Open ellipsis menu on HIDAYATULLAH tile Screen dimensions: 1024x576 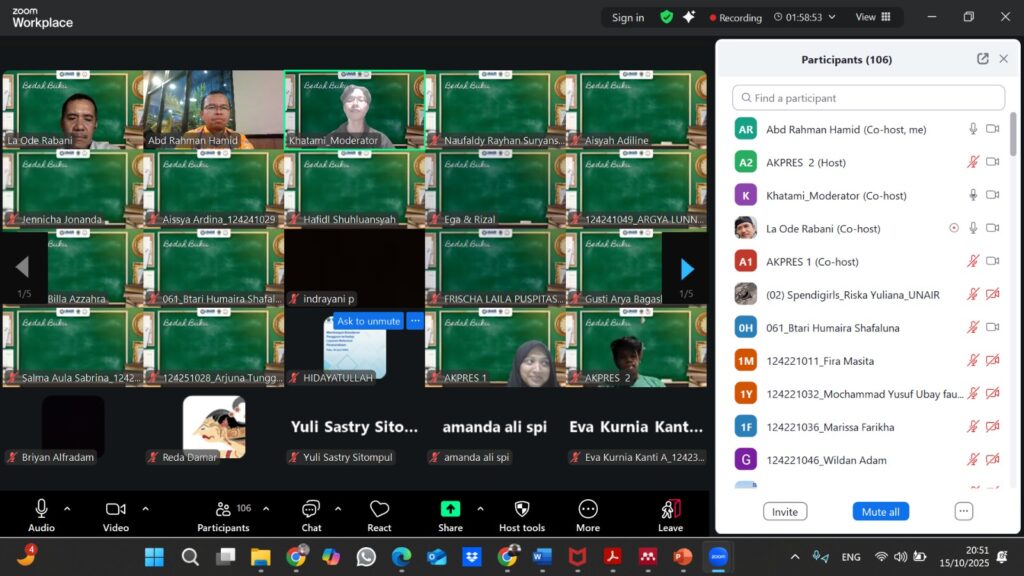click(415, 321)
